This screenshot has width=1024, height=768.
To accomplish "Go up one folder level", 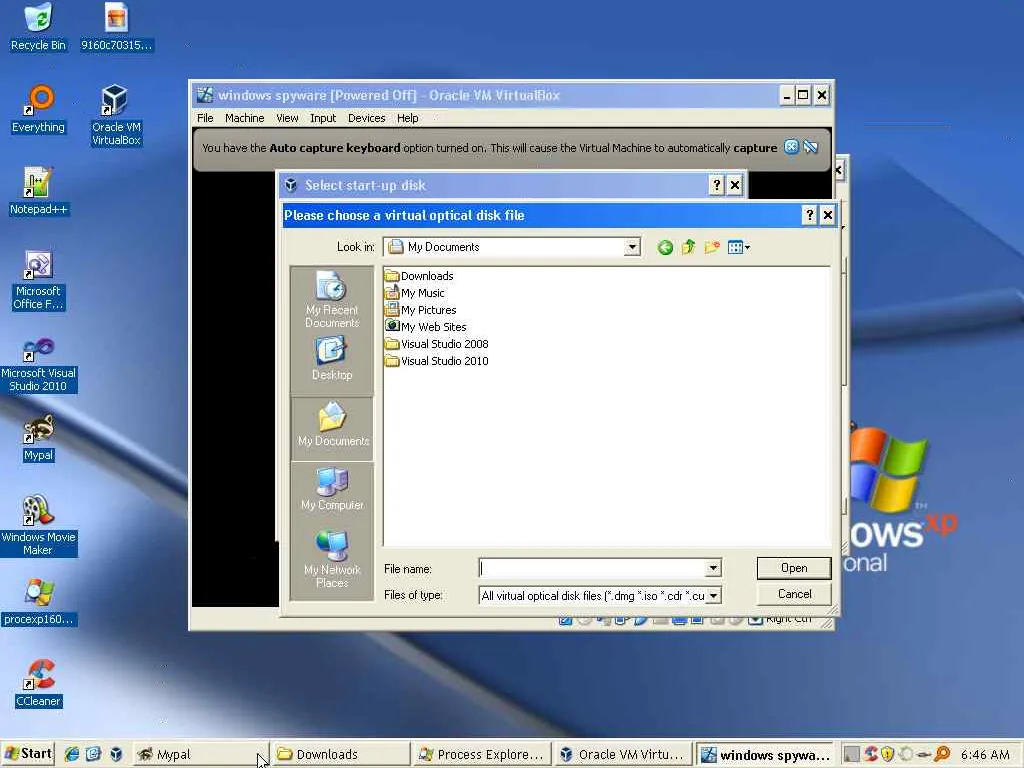I will [x=688, y=248].
